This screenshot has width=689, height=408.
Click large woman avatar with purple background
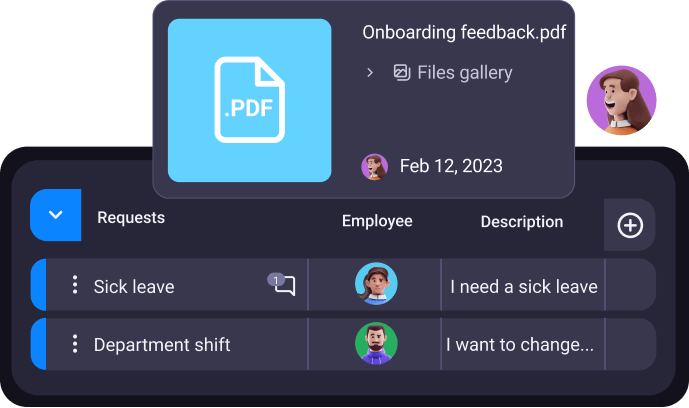click(x=621, y=100)
